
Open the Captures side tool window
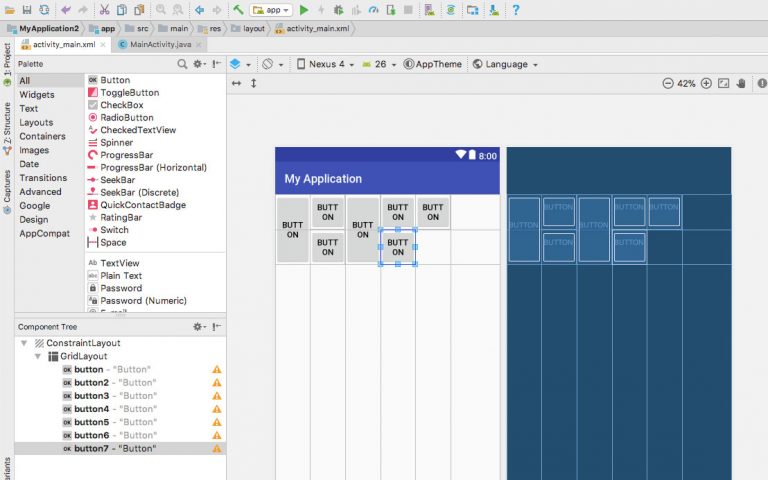point(7,192)
